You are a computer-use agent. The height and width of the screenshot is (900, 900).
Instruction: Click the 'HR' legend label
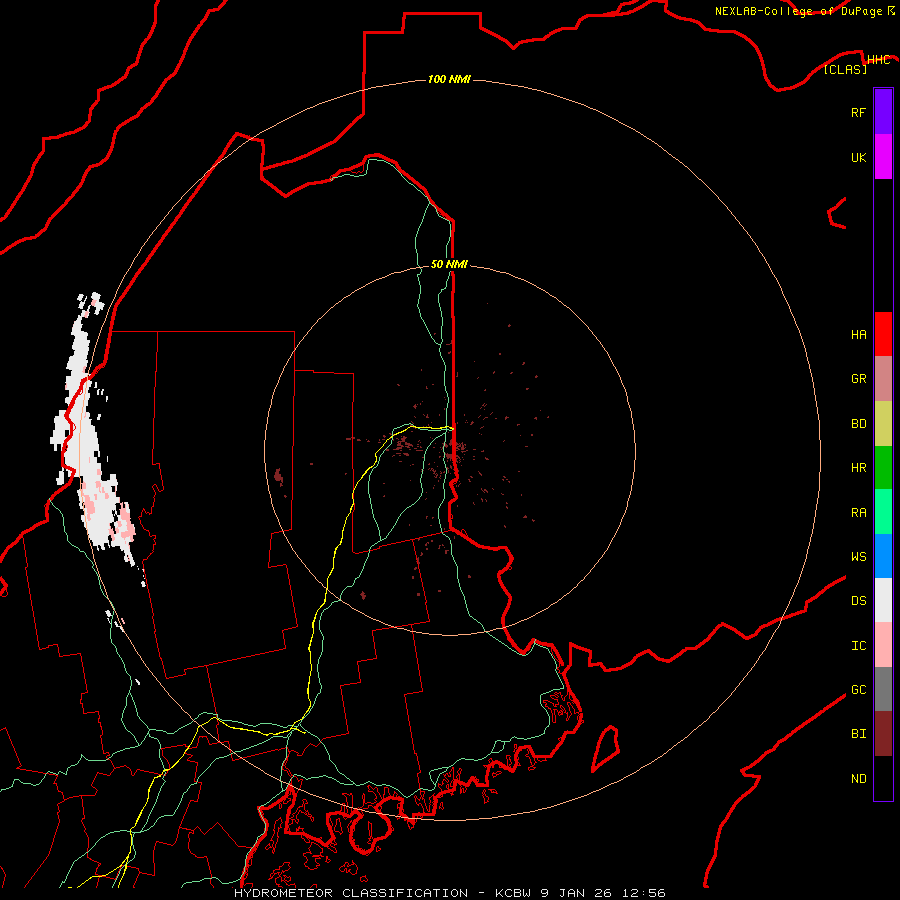click(858, 468)
